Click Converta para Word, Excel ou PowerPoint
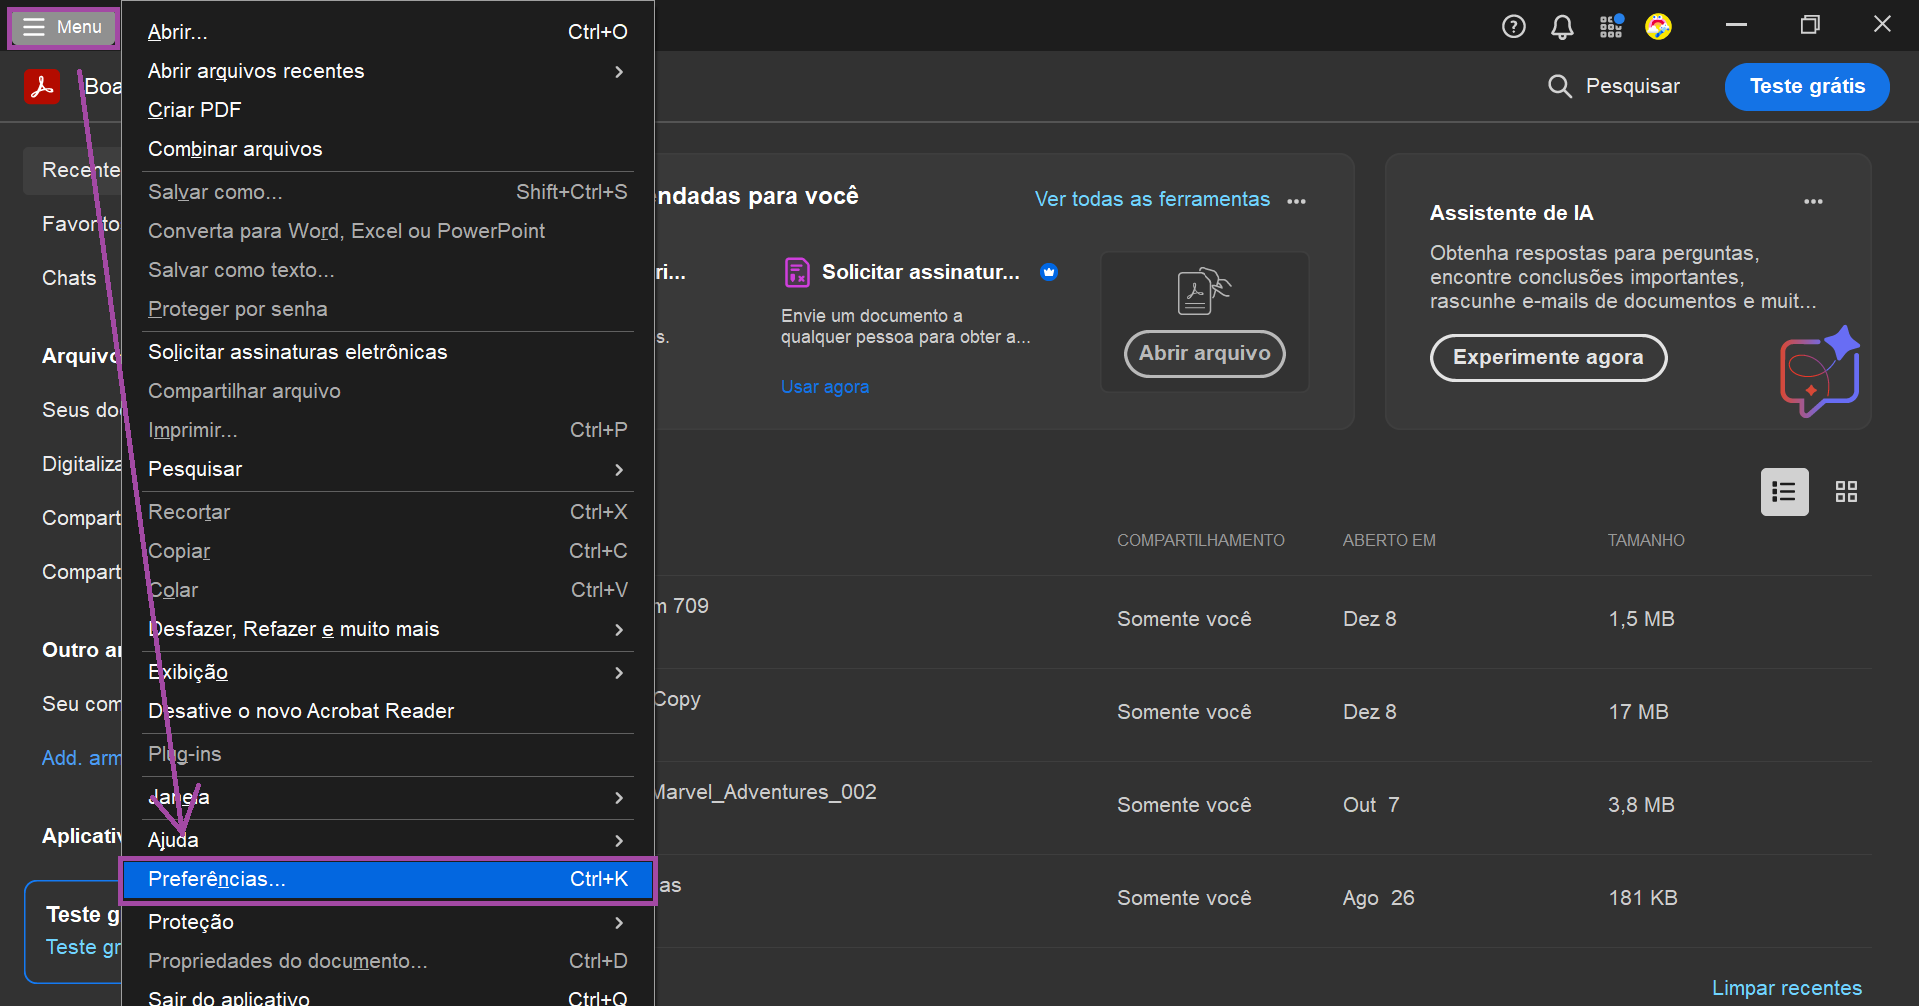 click(388, 231)
